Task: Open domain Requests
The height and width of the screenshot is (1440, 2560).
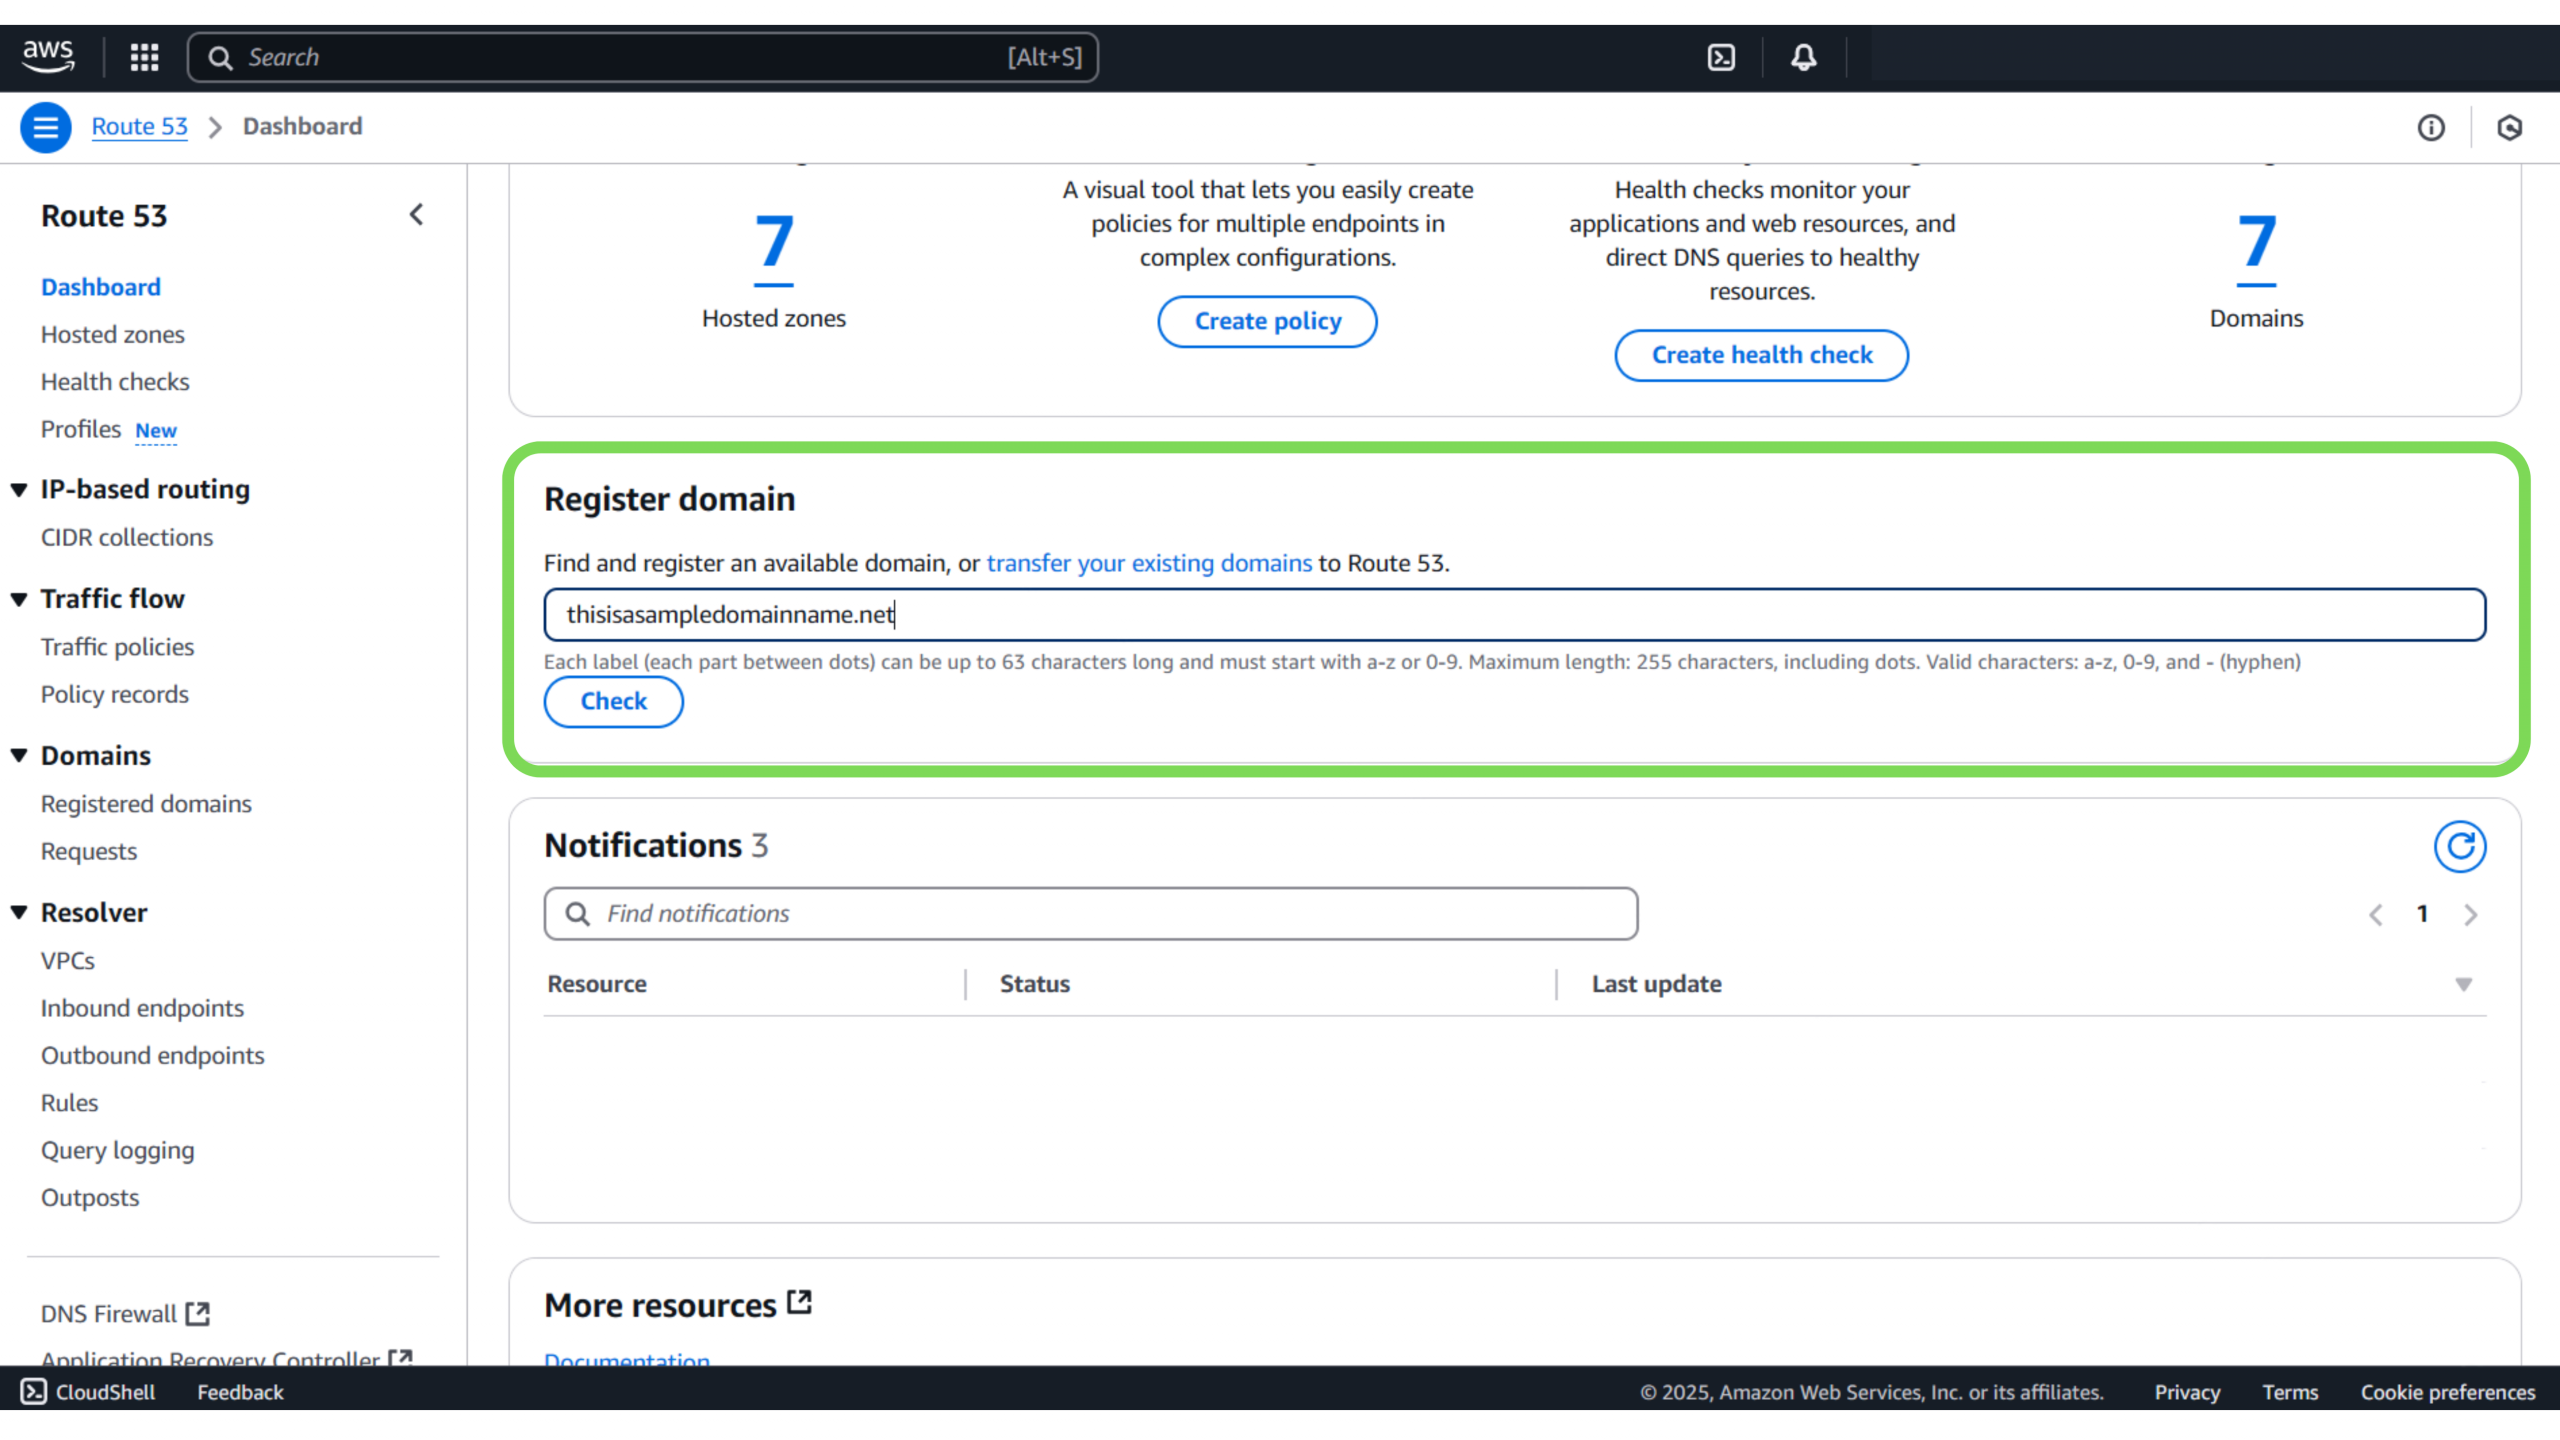Action: 89,851
